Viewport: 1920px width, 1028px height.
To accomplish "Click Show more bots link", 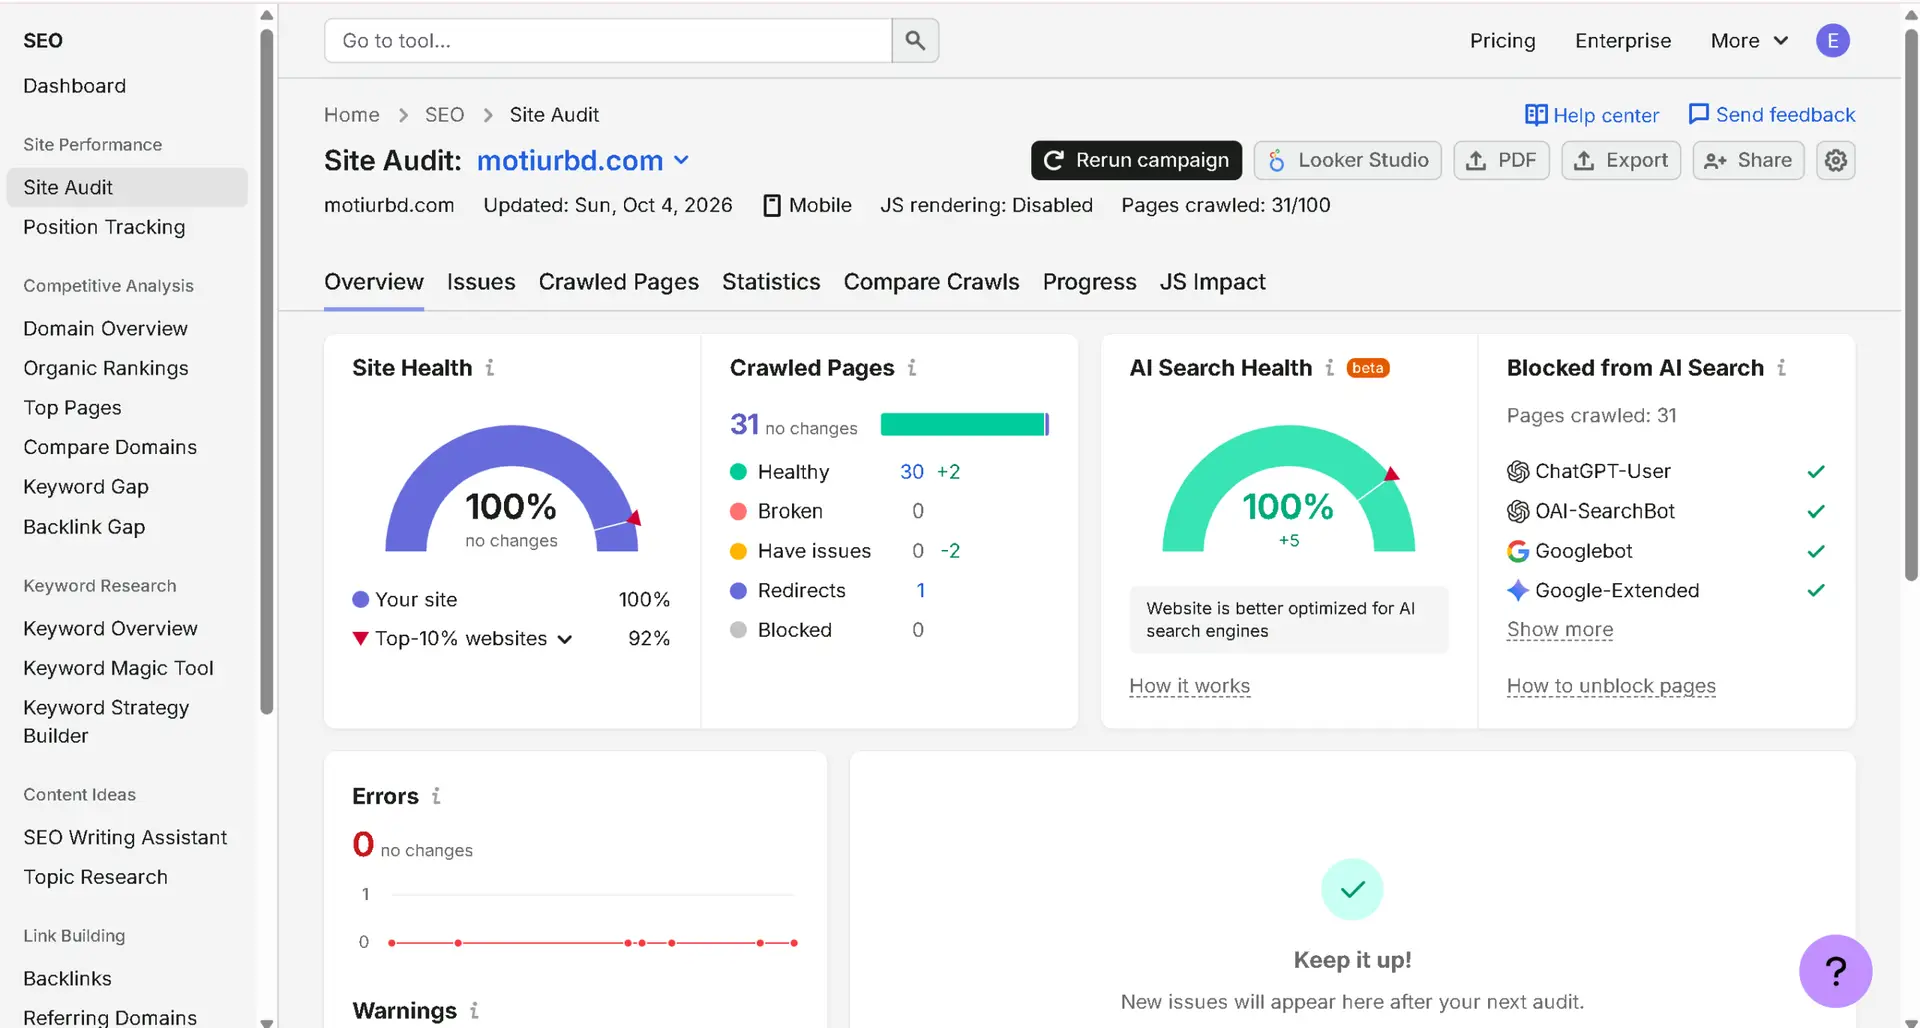I will click(1560, 630).
